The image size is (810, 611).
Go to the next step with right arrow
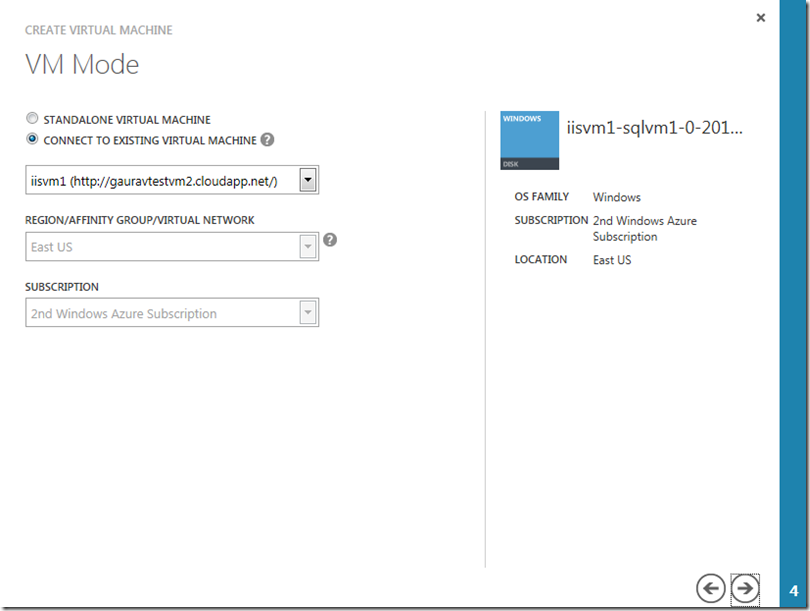coord(745,588)
